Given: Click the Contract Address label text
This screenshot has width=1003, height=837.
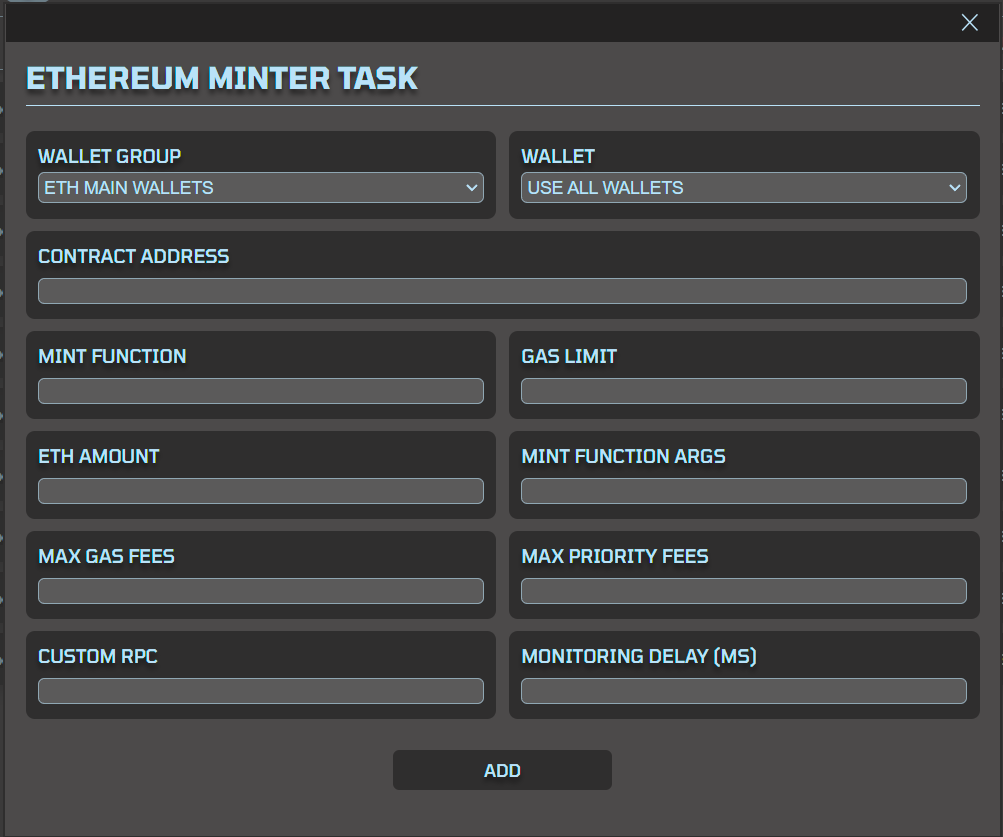Looking at the screenshot, I should [134, 256].
